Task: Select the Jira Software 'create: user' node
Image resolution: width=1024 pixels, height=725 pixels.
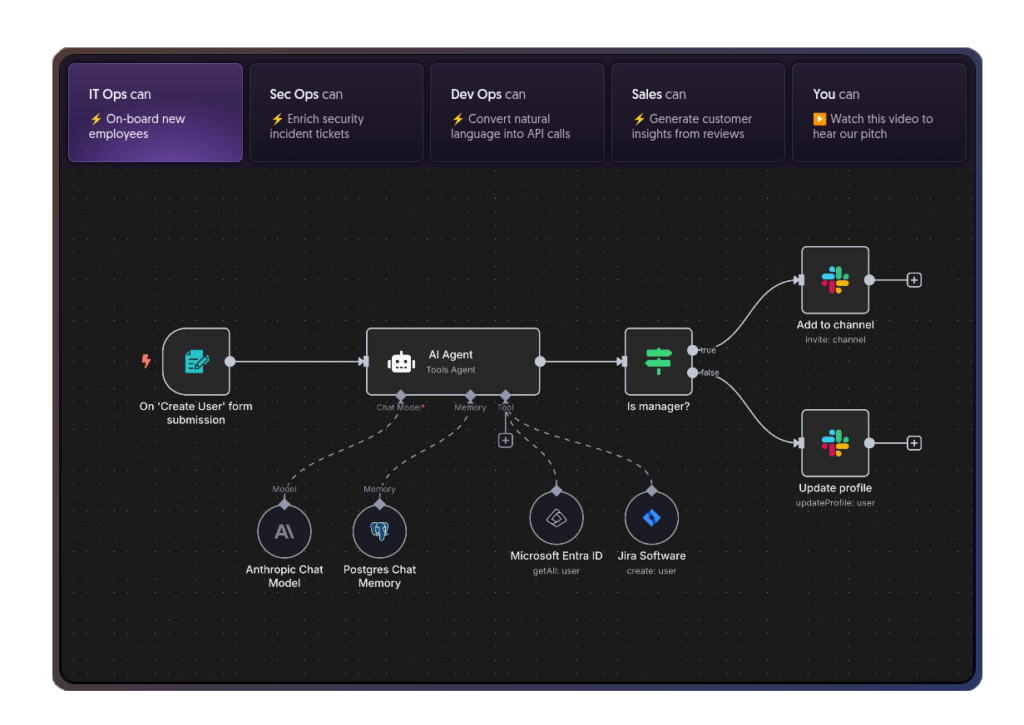Action: (x=651, y=517)
